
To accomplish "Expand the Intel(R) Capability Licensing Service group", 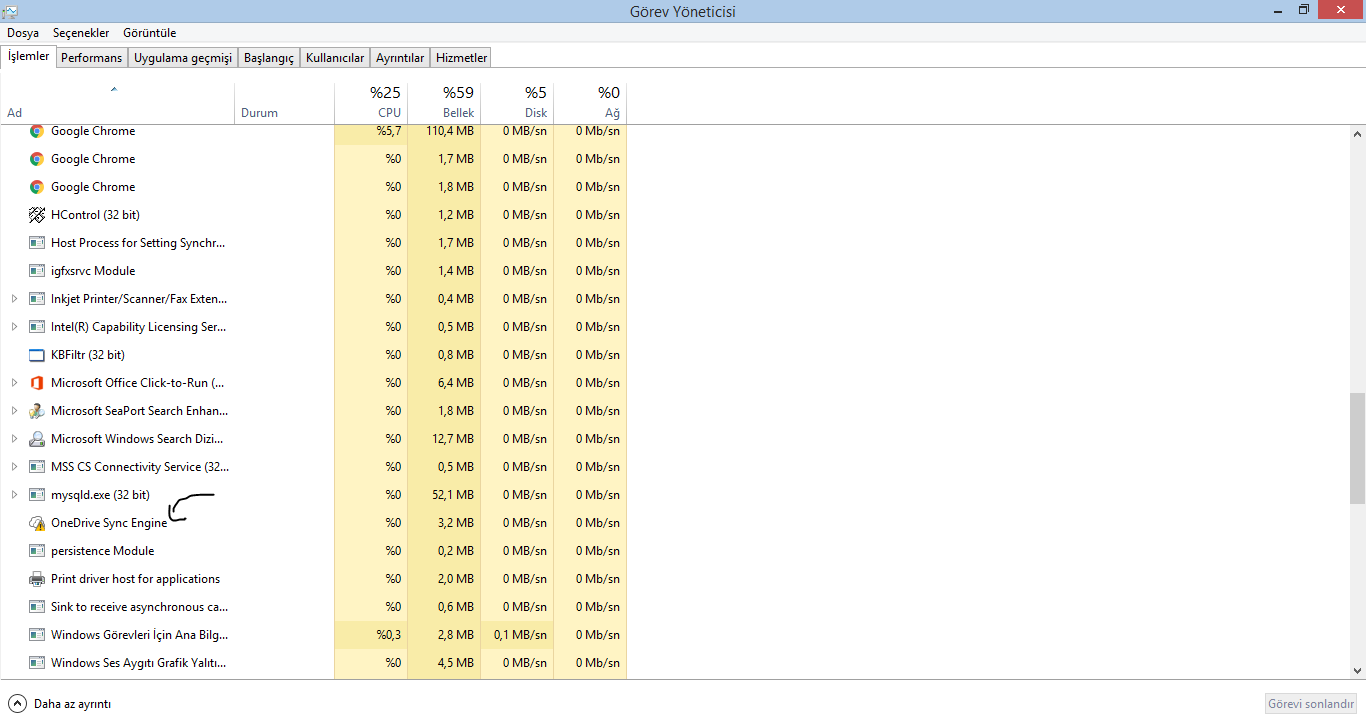I will [x=14, y=327].
